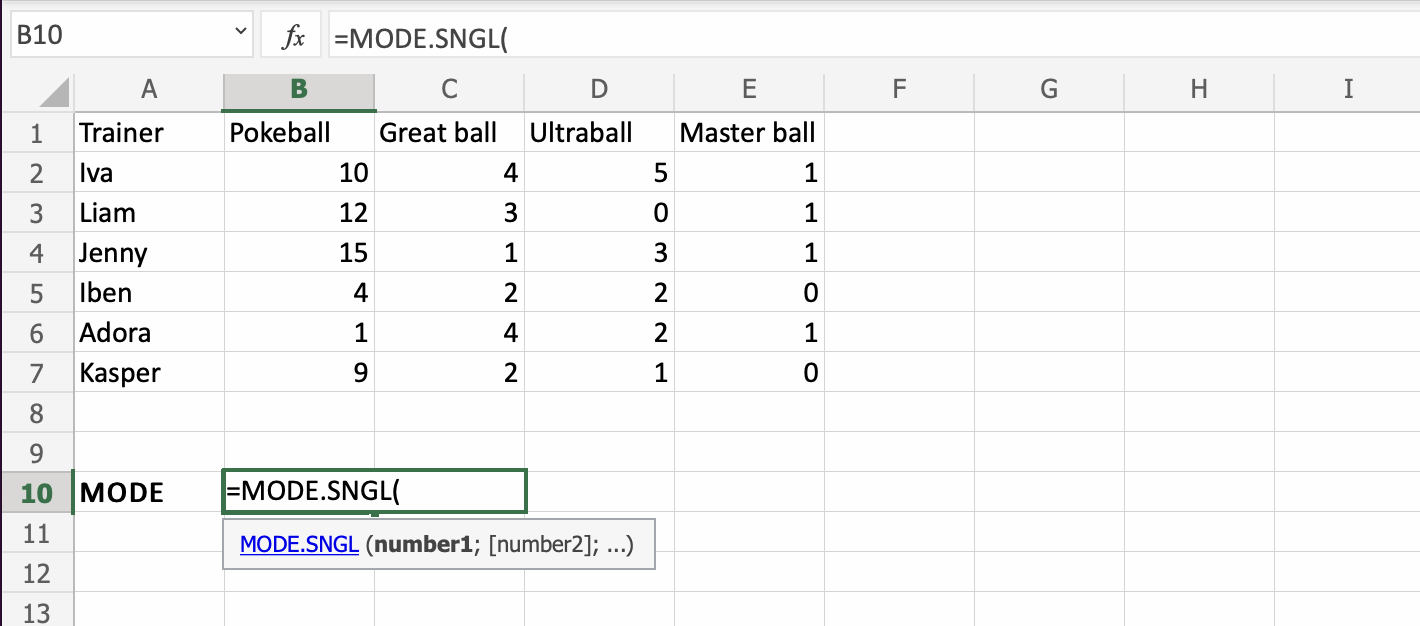
Task: Click the cell containing Kasper
Action: tap(149, 373)
